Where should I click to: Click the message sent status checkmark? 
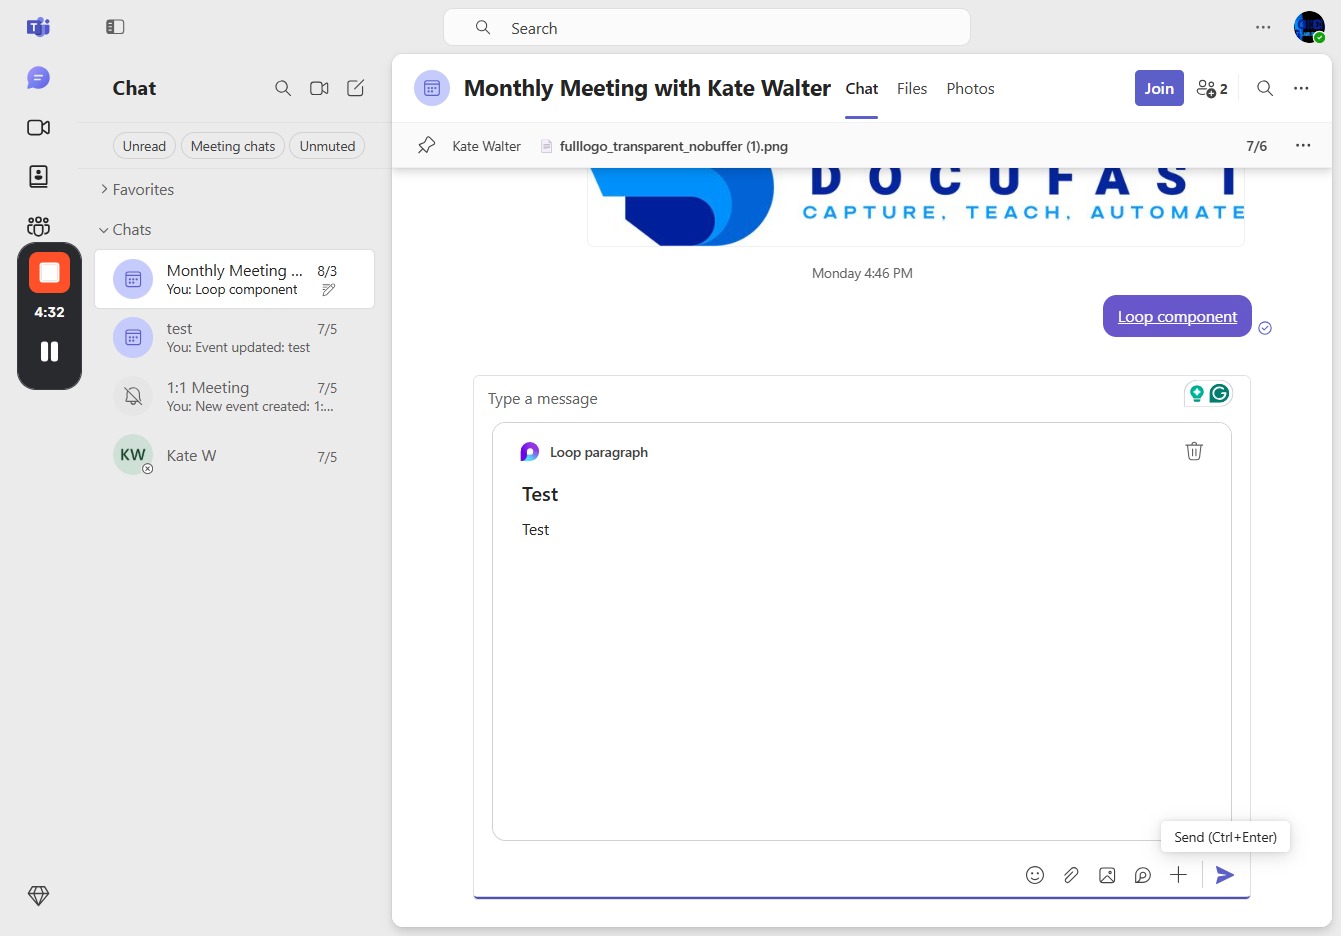1265,328
